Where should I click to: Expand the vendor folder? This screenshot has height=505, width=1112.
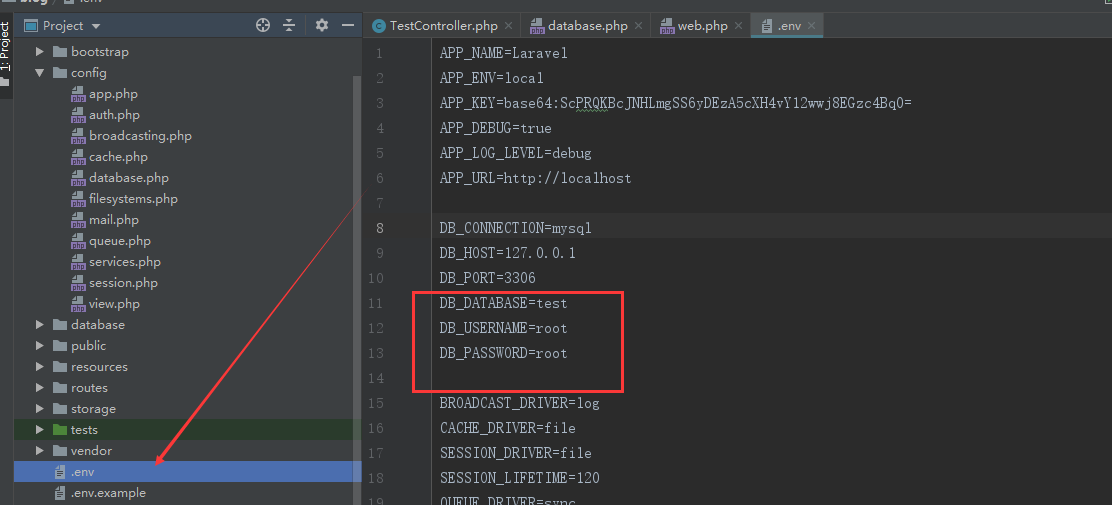[x=40, y=450]
